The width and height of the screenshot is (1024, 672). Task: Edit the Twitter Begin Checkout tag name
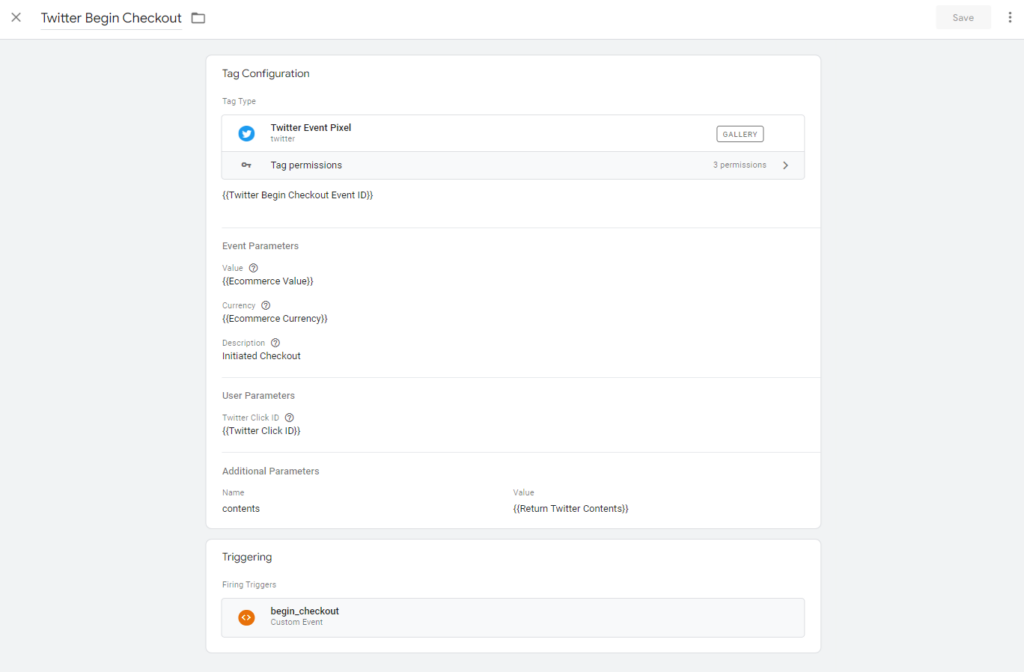(111, 18)
